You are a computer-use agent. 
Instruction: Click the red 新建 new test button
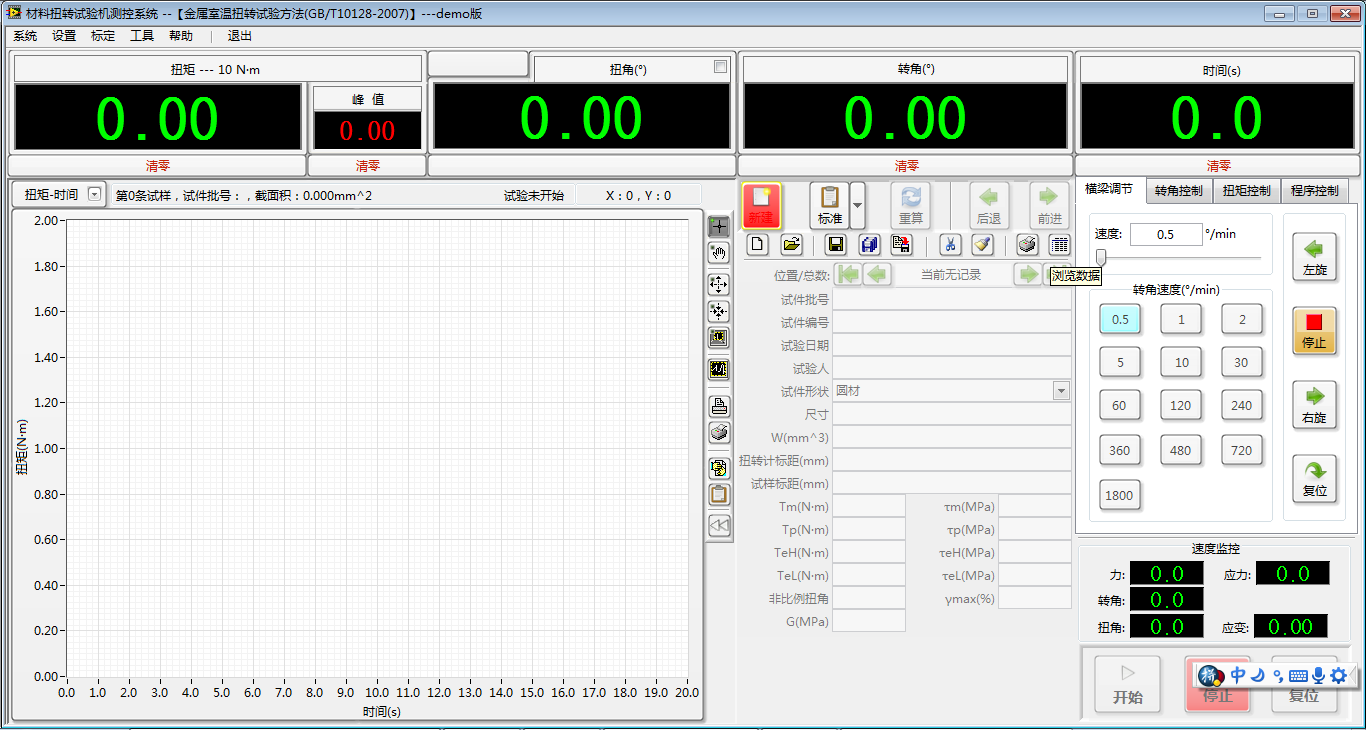762,205
